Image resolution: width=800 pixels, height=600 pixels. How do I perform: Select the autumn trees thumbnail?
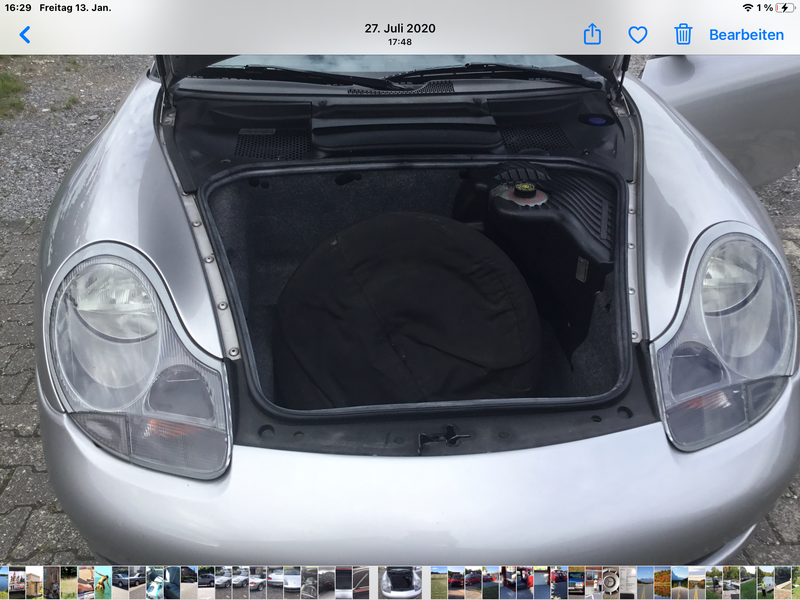(662, 583)
